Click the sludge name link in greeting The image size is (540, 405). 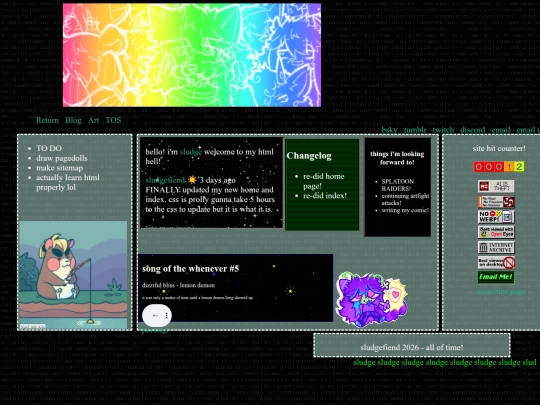tap(190, 152)
